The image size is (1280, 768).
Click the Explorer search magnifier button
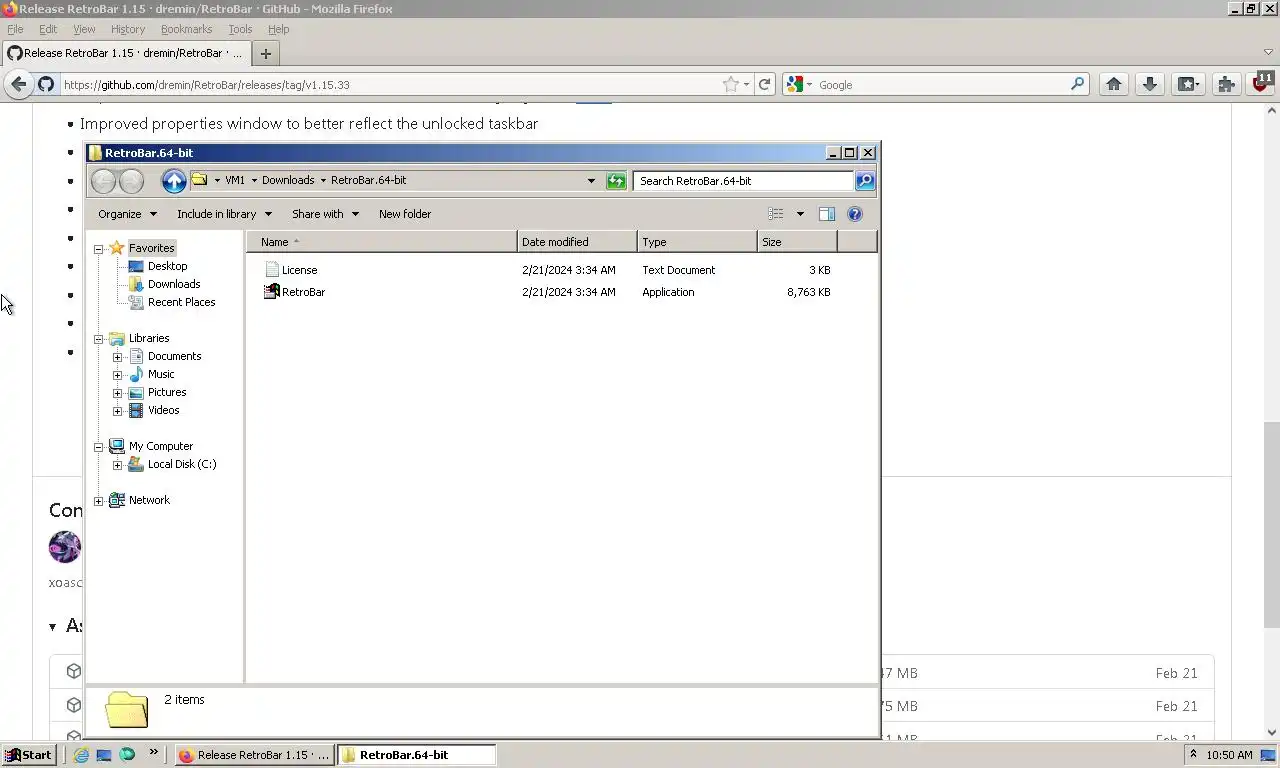865,181
